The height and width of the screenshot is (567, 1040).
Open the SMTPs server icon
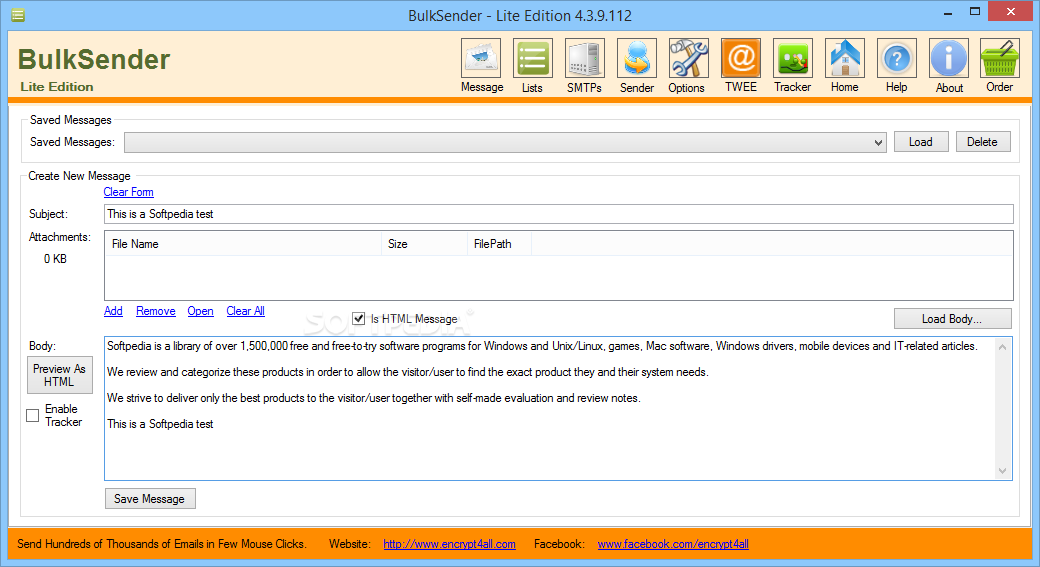[x=584, y=58]
